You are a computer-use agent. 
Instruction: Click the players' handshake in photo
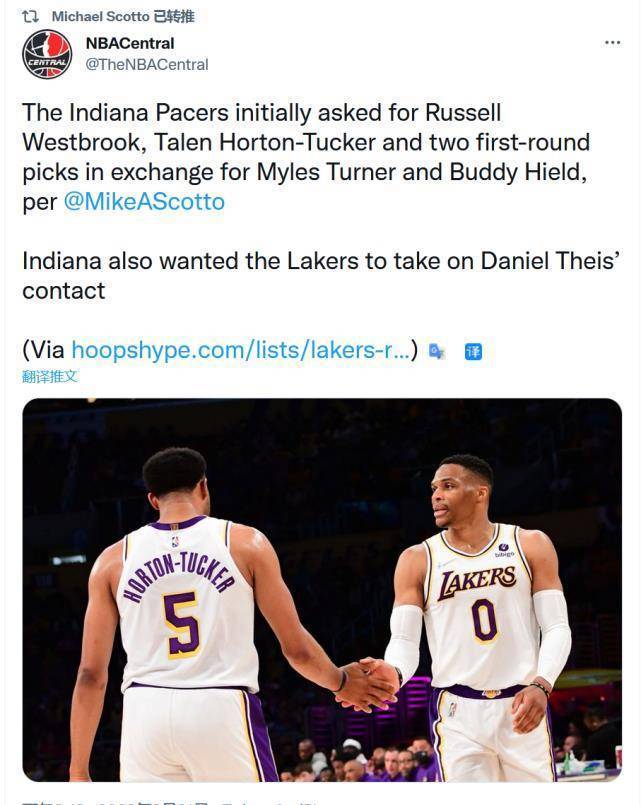tap(366, 684)
